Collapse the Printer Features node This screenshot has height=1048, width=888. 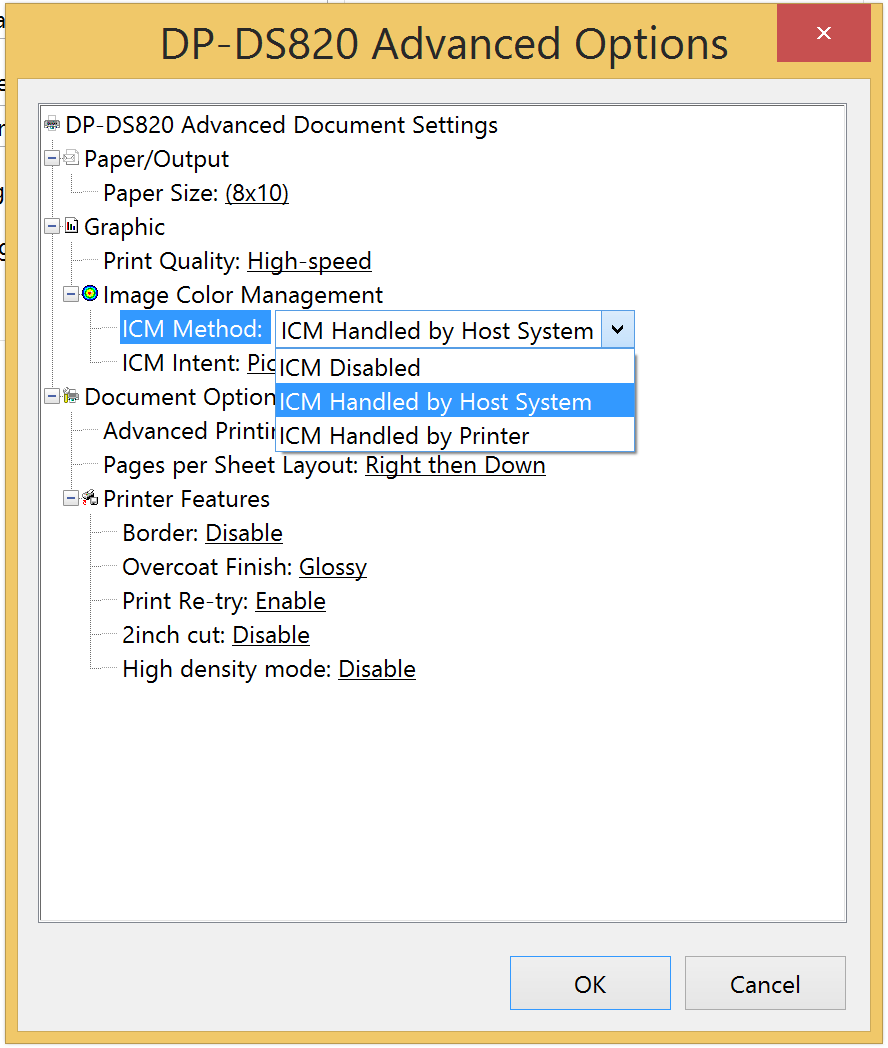pos(70,499)
